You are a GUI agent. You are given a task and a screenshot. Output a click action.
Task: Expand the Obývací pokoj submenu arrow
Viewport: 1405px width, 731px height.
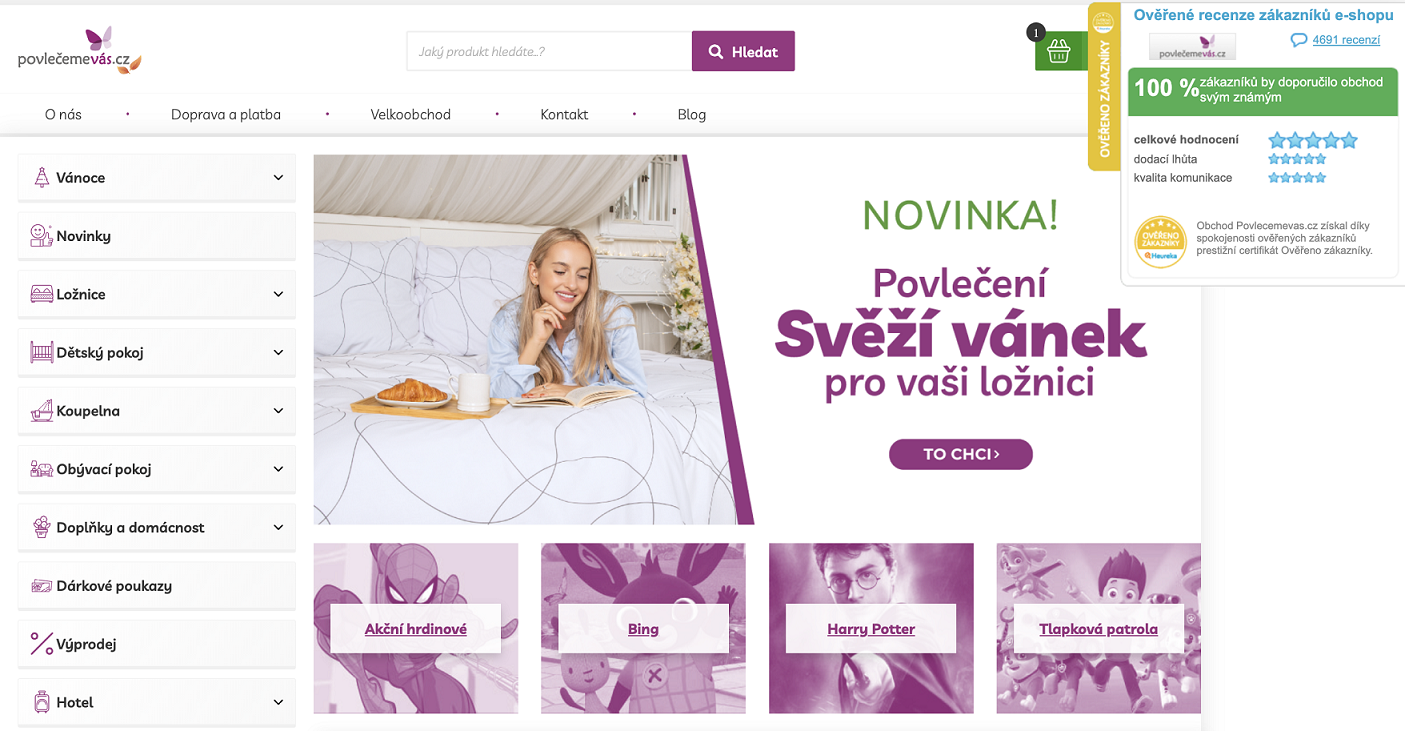[278, 469]
